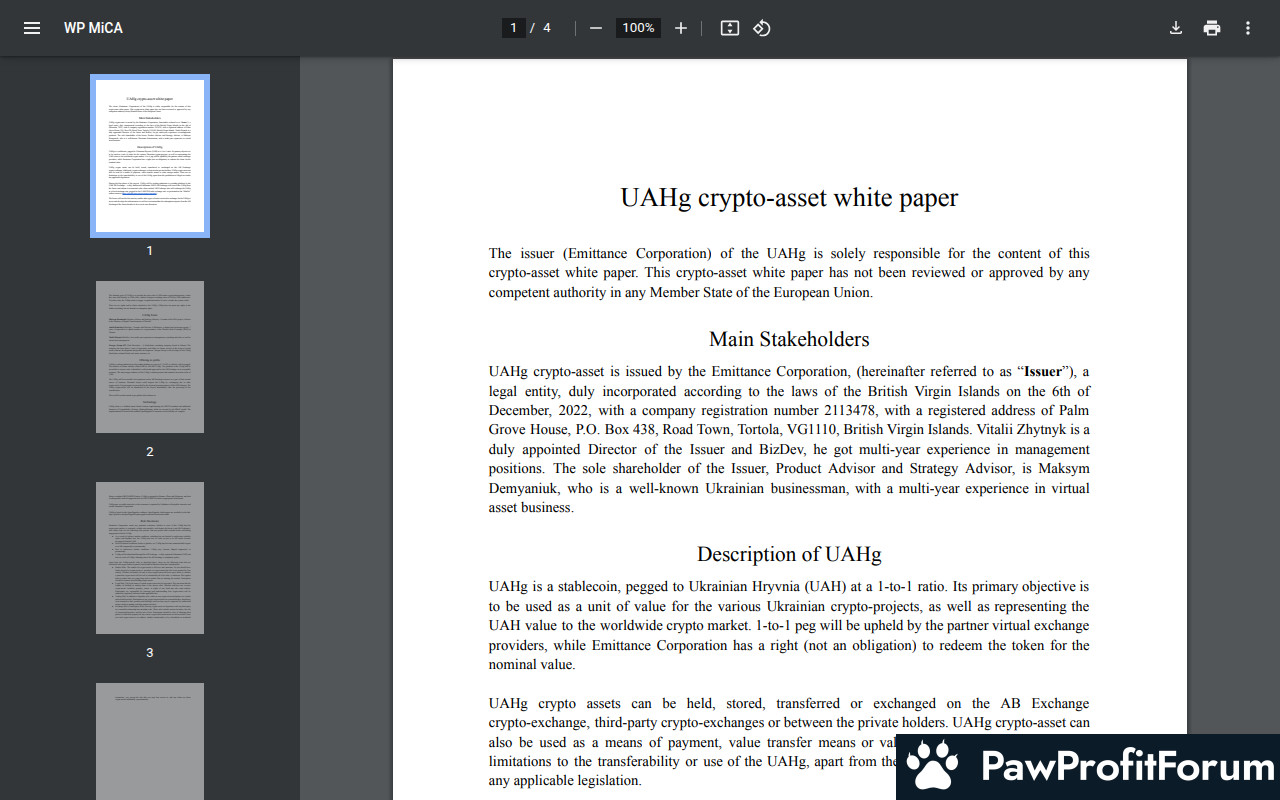Click the zoom out minus button

coord(596,28)
